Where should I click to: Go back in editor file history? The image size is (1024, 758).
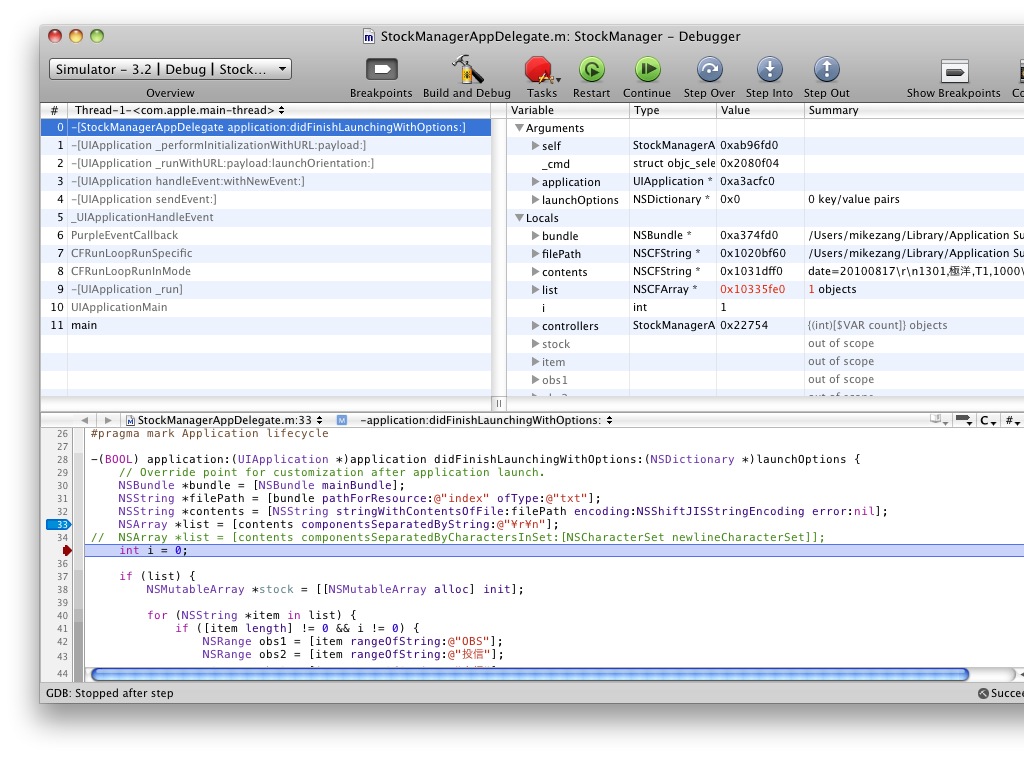pos(84,420)
